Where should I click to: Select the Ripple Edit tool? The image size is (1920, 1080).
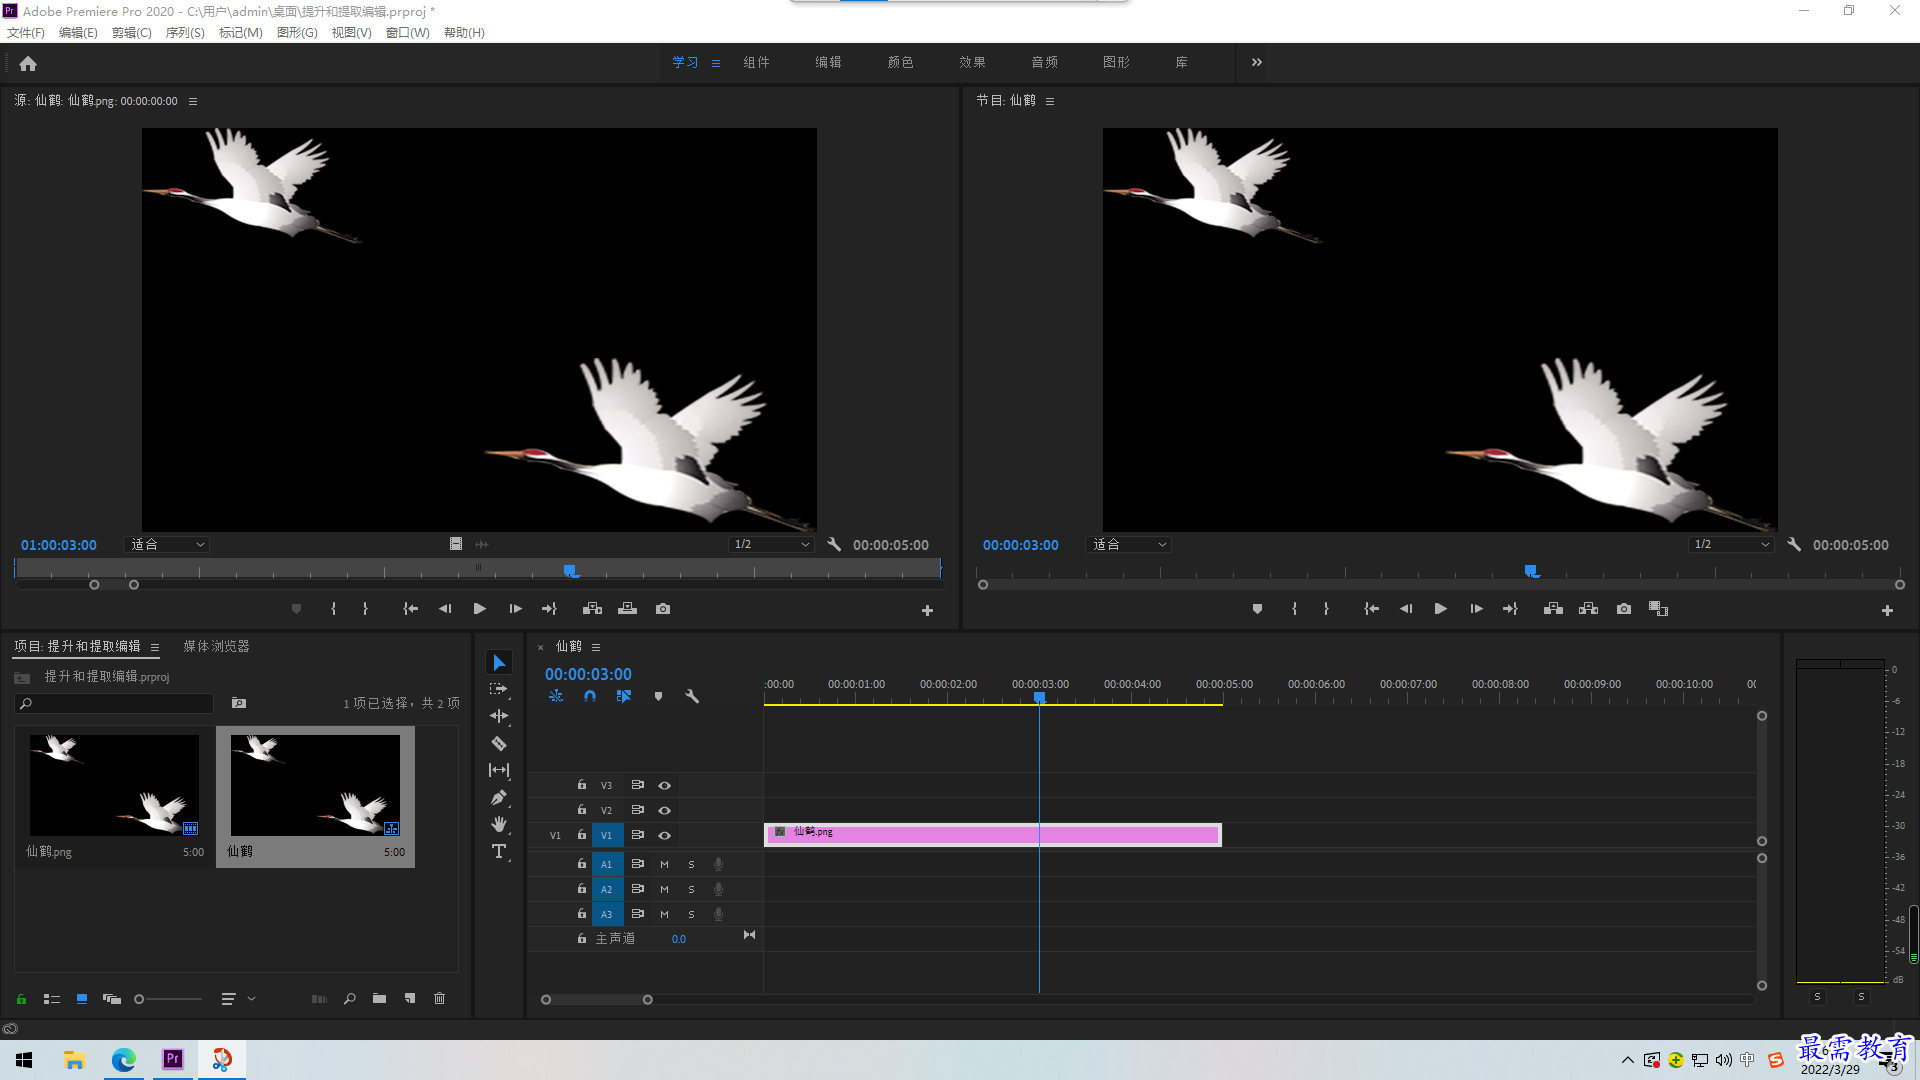point(499,716)
